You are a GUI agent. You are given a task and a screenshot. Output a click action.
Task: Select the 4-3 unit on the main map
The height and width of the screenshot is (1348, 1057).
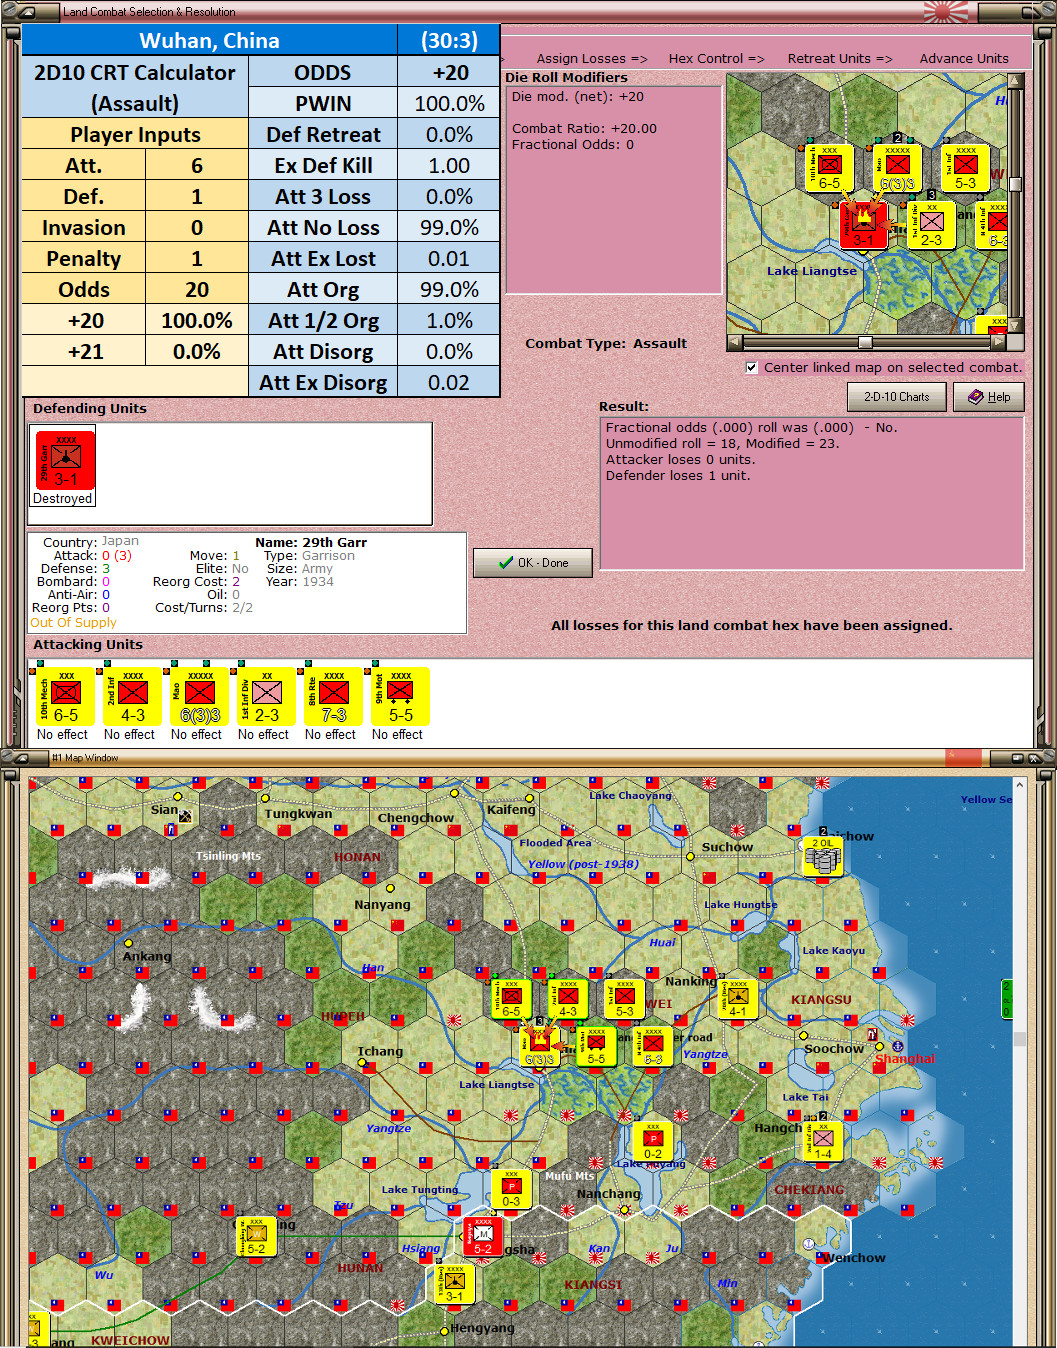point(568,997)
